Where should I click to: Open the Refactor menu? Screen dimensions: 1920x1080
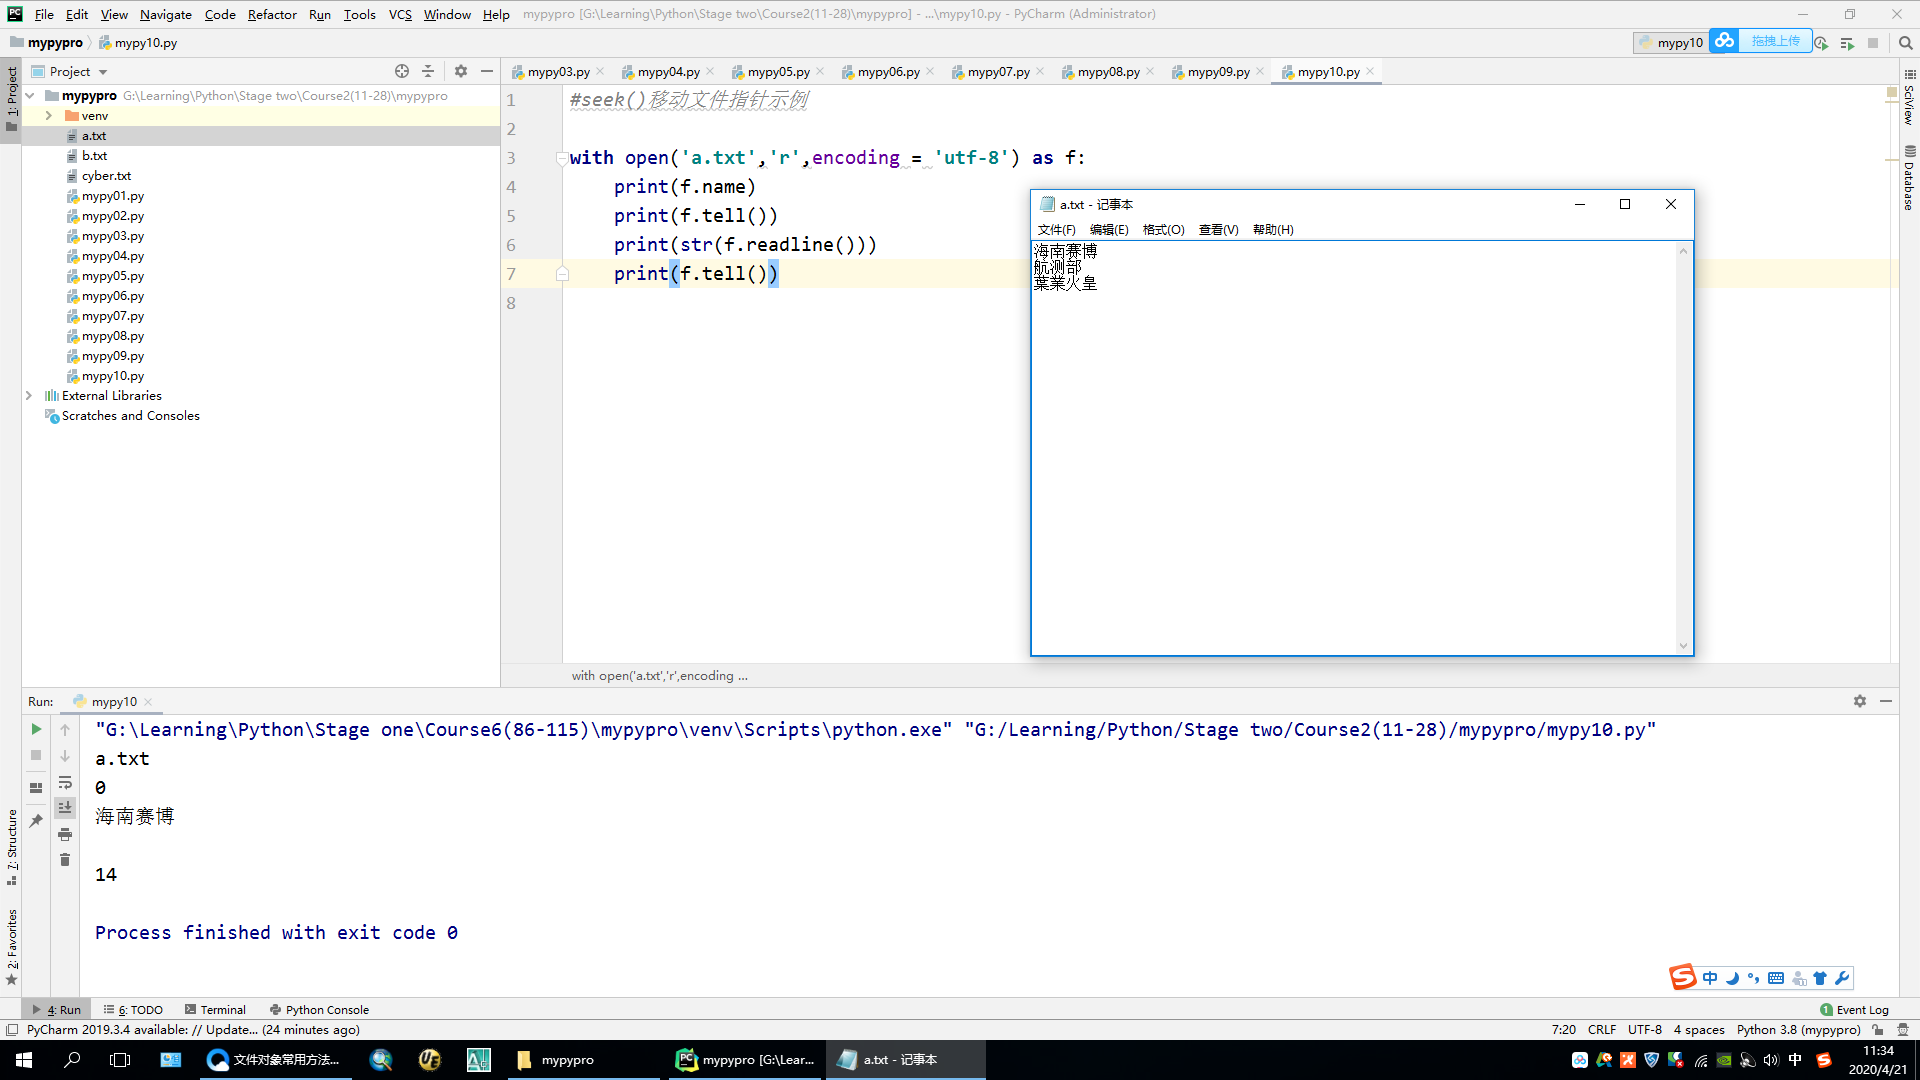(x=272, y=14)
